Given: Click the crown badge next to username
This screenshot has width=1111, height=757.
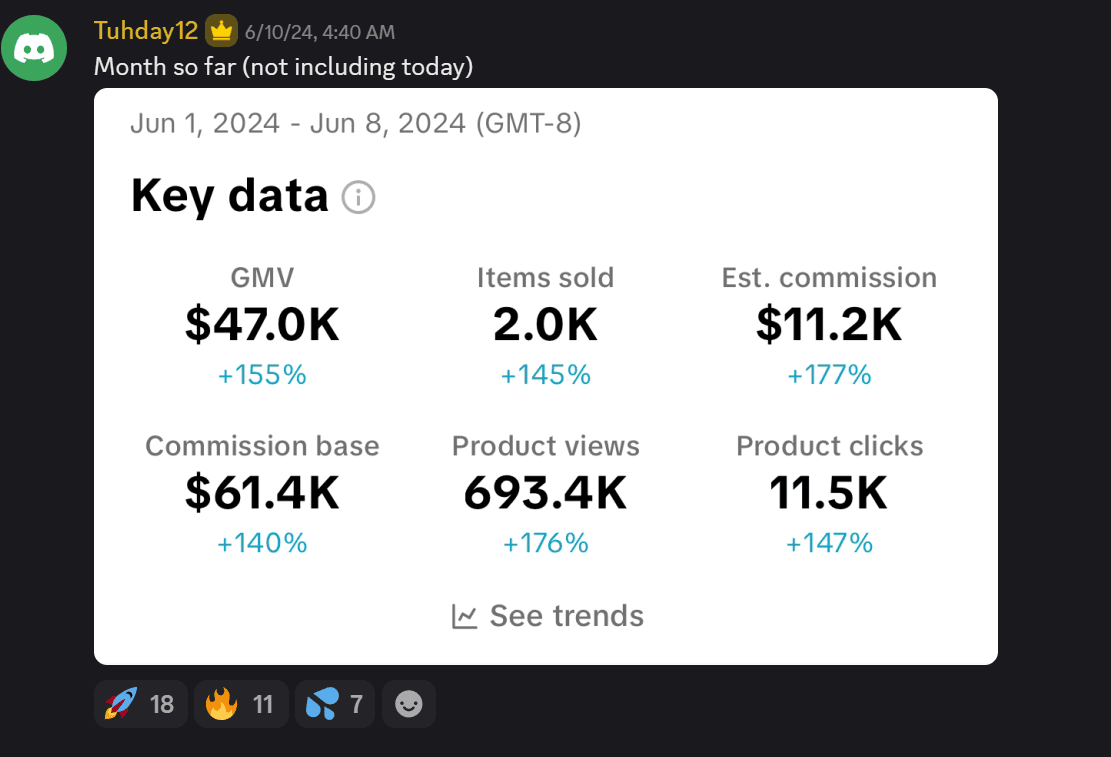Looking at the screenshot, I should point(221,32).
